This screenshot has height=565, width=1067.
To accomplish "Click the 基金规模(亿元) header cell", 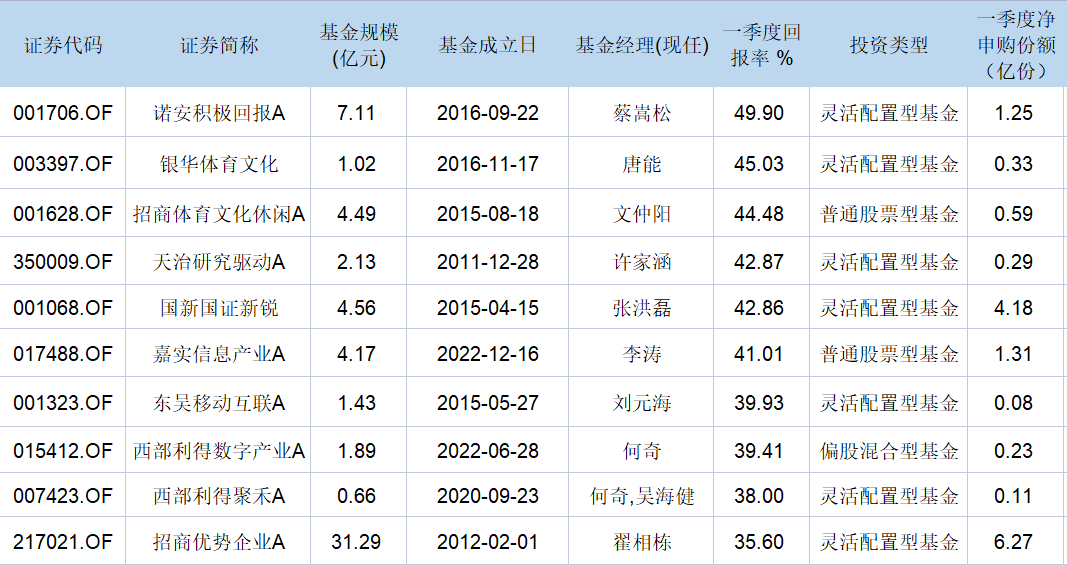I will (358, 45).
